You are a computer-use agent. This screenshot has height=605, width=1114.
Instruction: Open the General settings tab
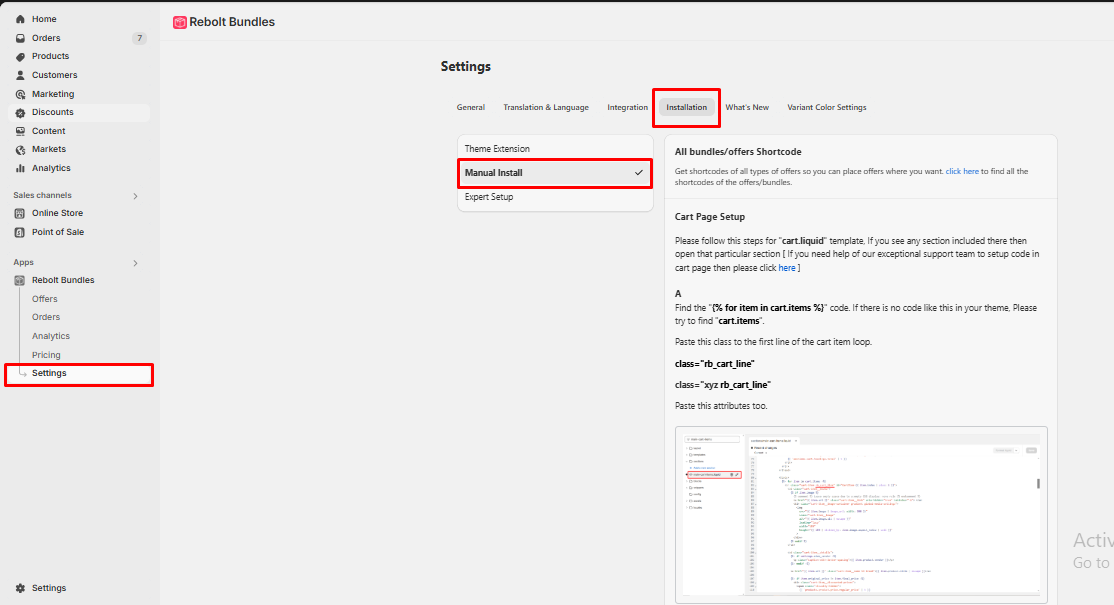point(470,107)
